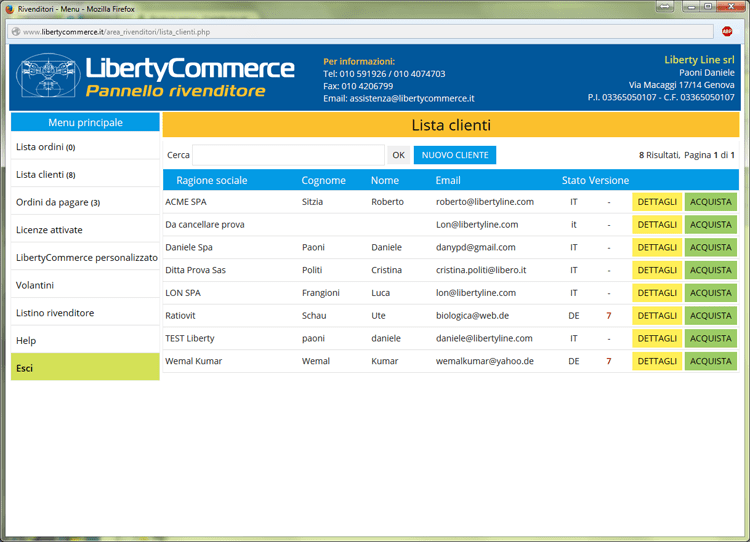Click the globe icon in the address bar
This screenshot has width=750, height=542.
tap(16, 32)
